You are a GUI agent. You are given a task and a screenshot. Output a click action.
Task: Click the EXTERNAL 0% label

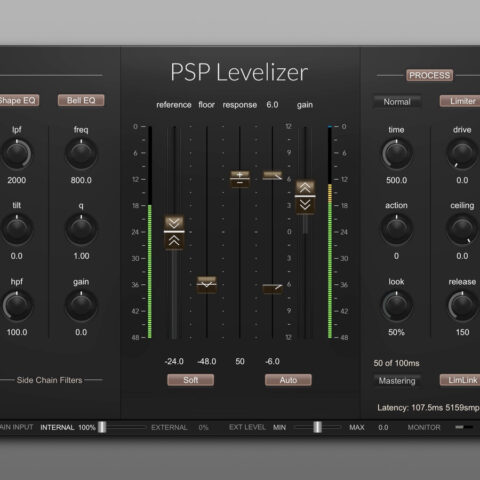click(180, 427)
